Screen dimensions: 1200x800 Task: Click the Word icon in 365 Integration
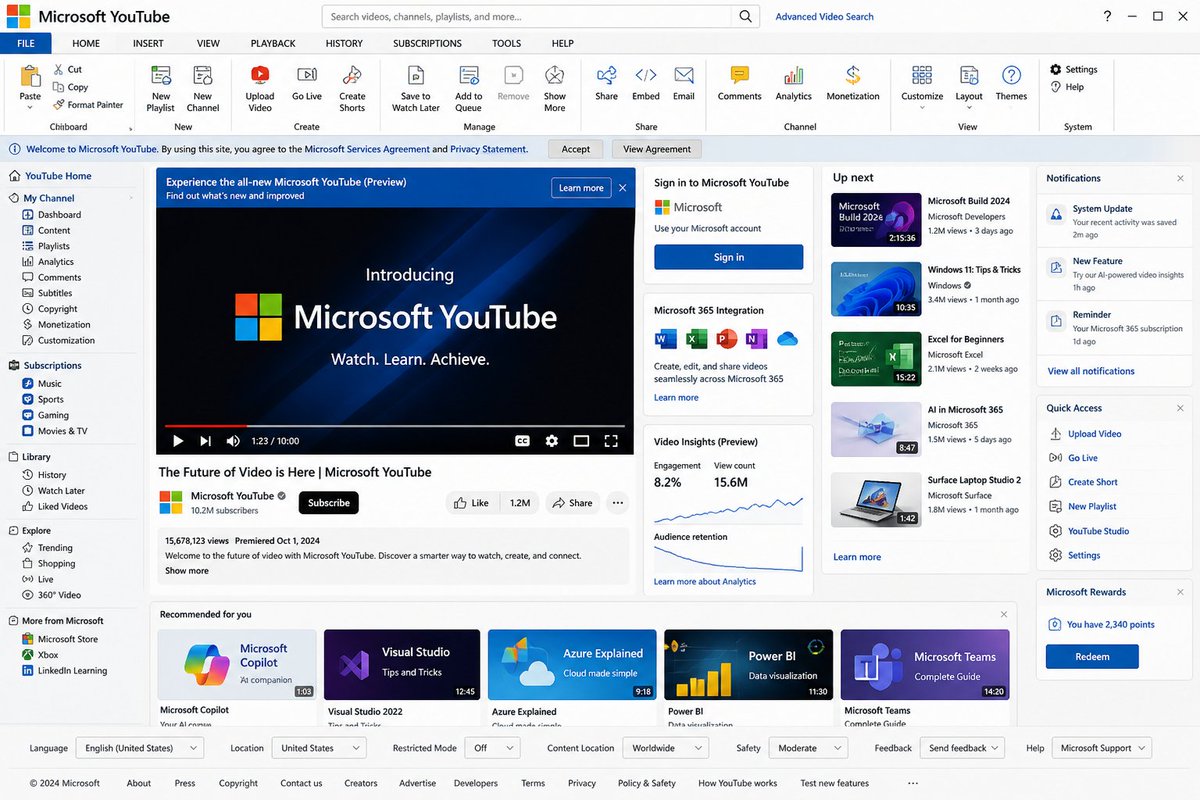click(x=665, y=339)
